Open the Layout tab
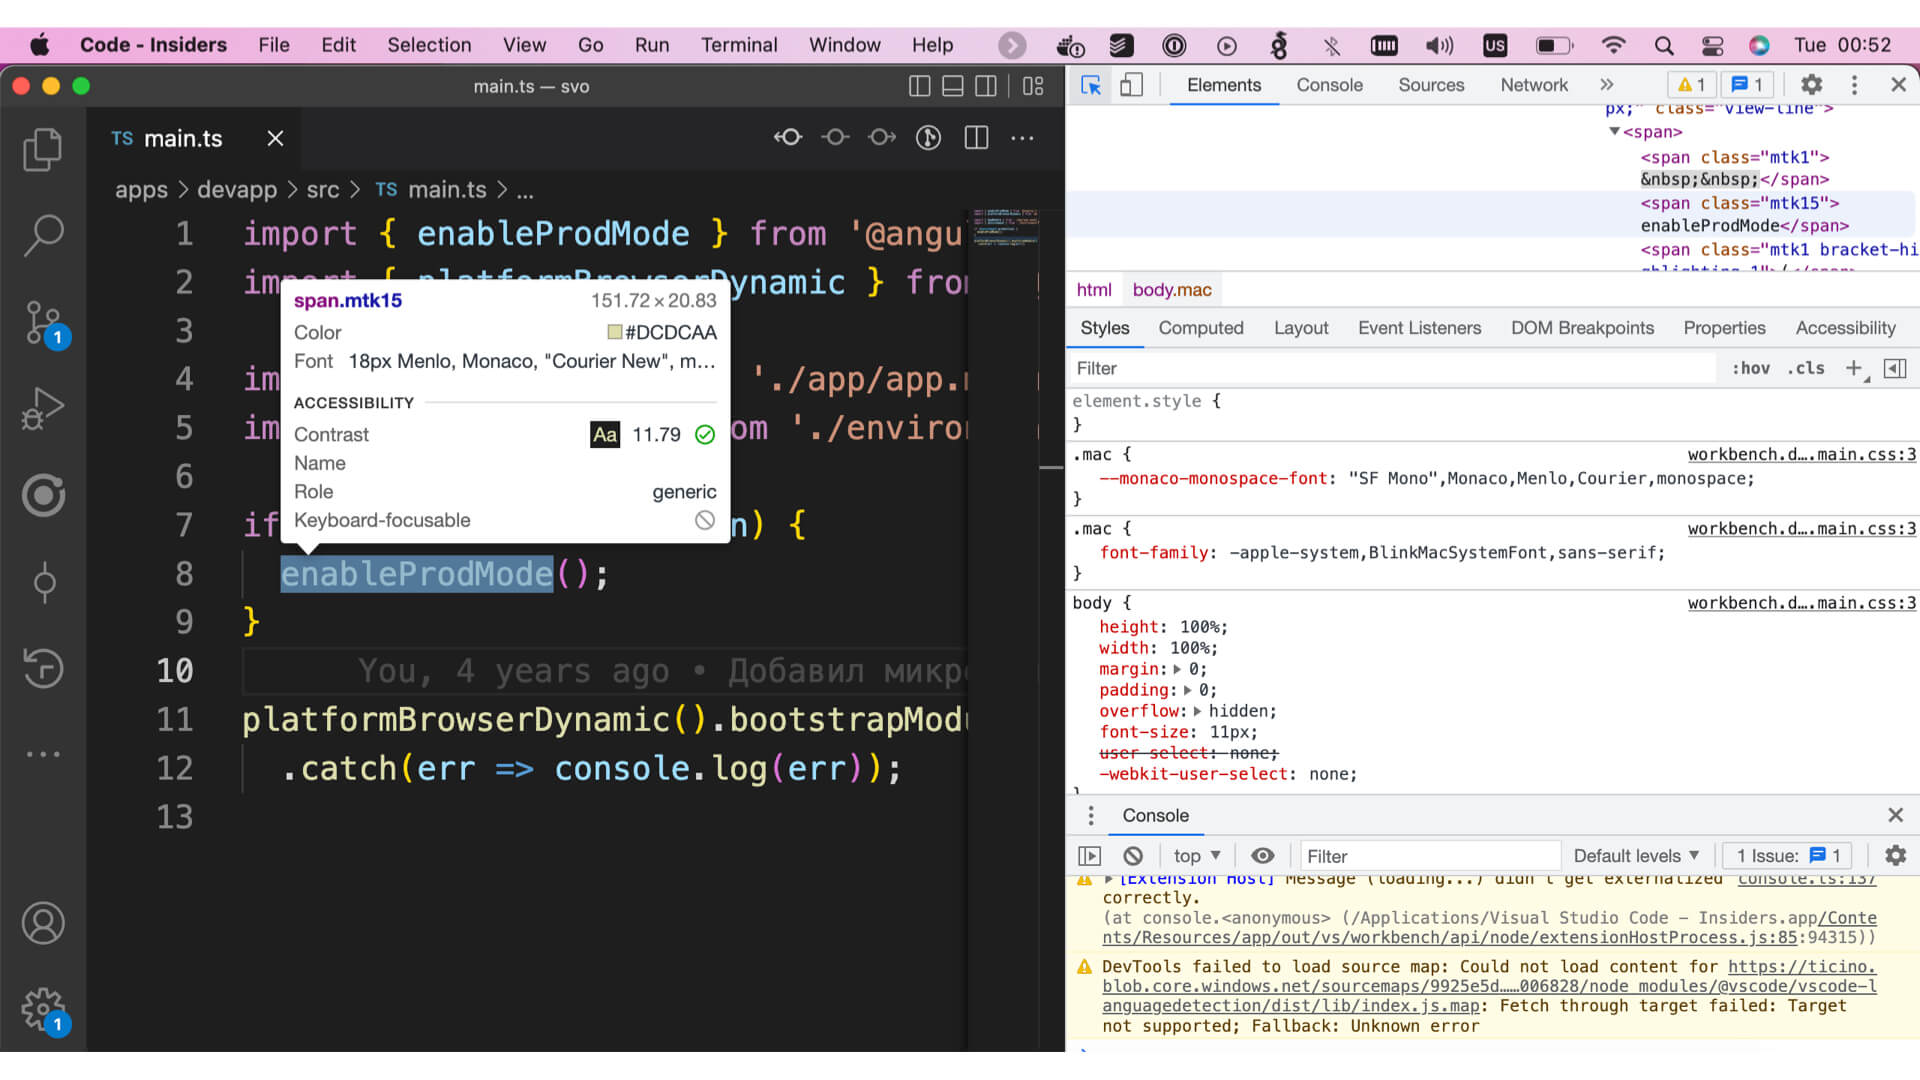 tap(1301, 328)
